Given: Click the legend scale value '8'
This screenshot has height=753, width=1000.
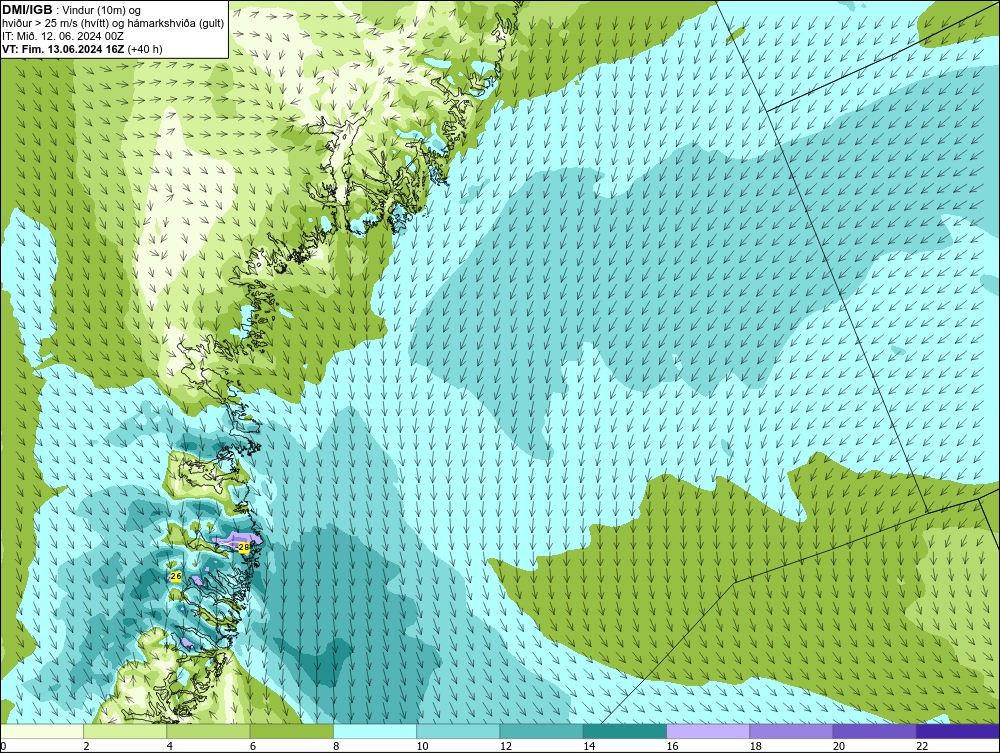Looking at the screenshot, I should tap(336, 746).
